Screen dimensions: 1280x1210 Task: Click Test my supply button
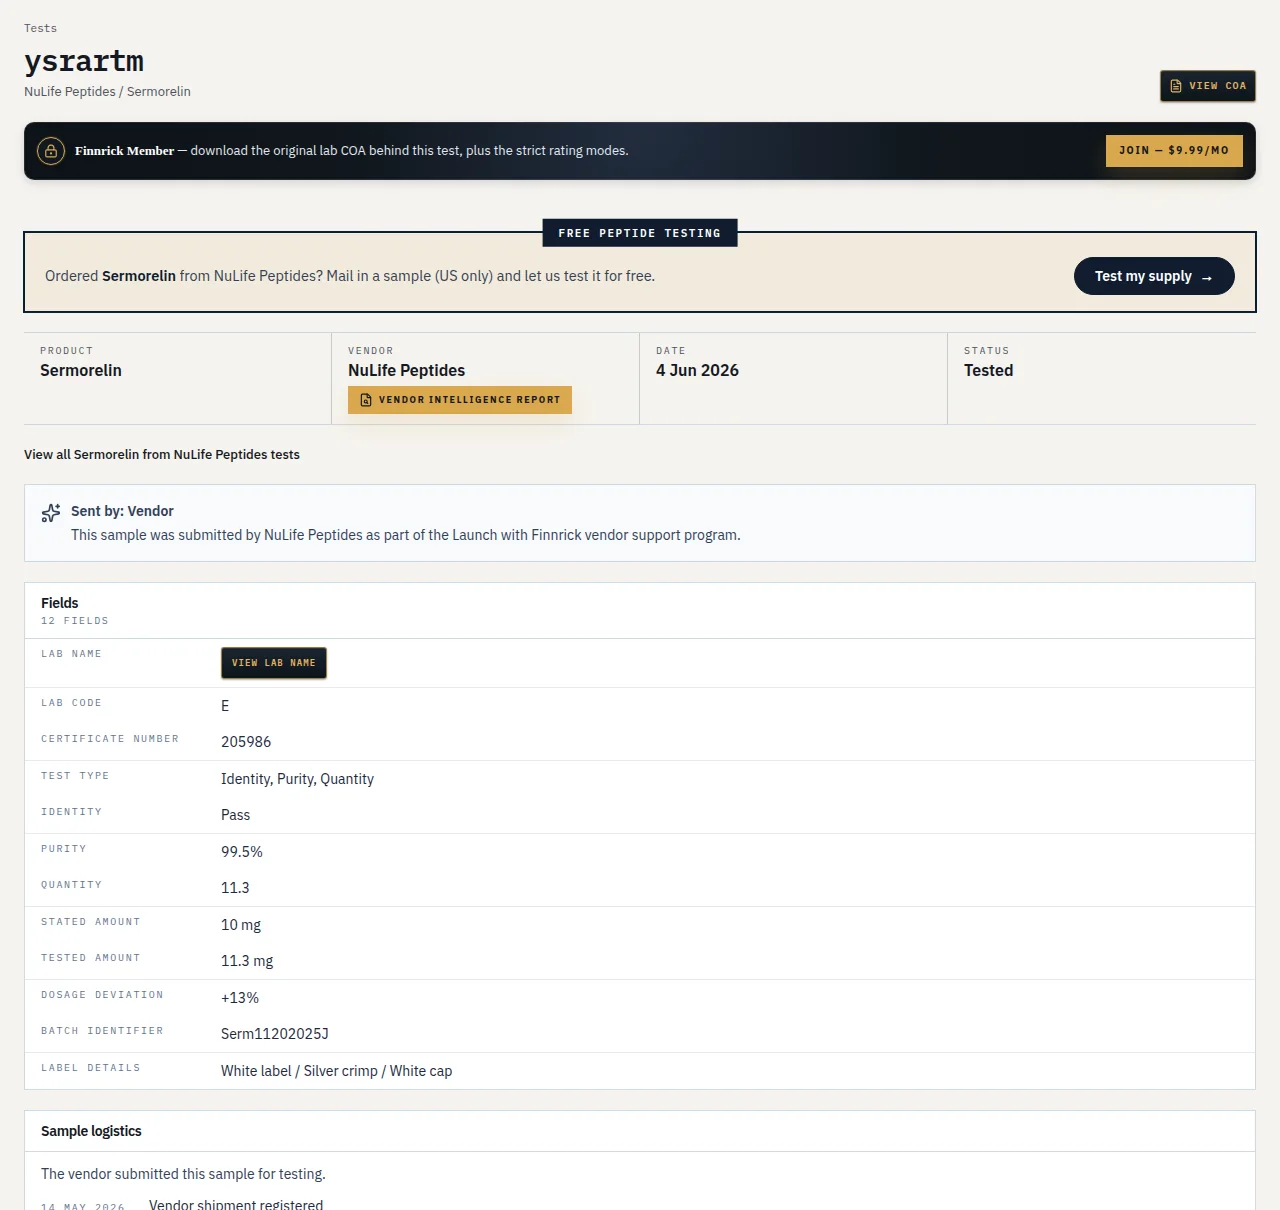[x=1154, y=276]
